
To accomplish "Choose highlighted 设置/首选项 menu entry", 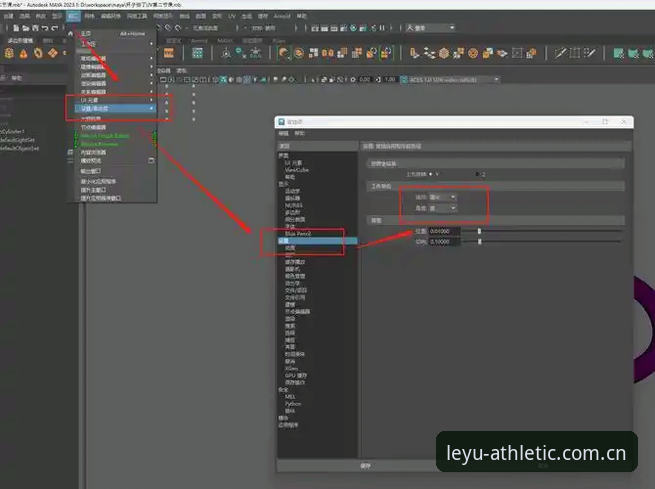I will [x=115, y=109].
